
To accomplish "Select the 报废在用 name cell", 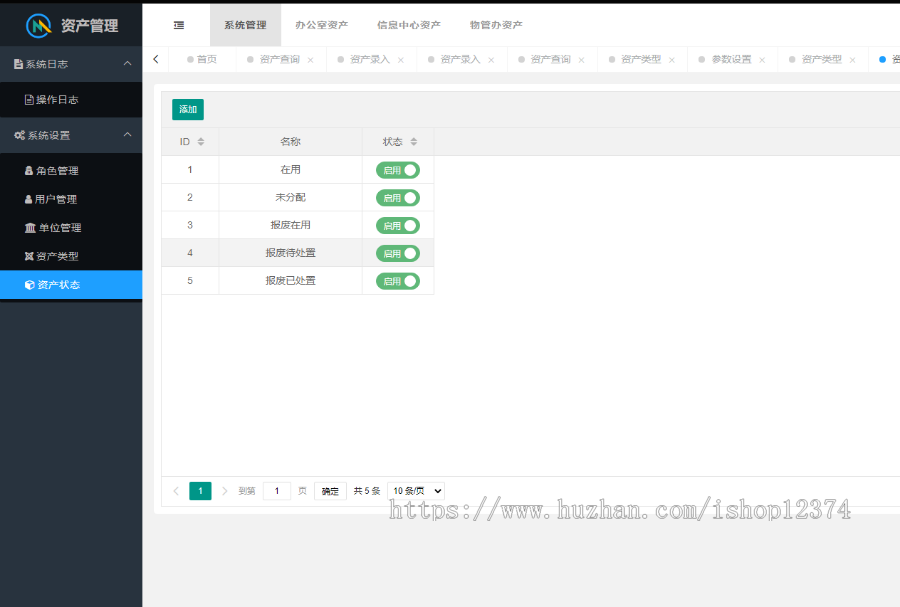I will coord(290,225).
